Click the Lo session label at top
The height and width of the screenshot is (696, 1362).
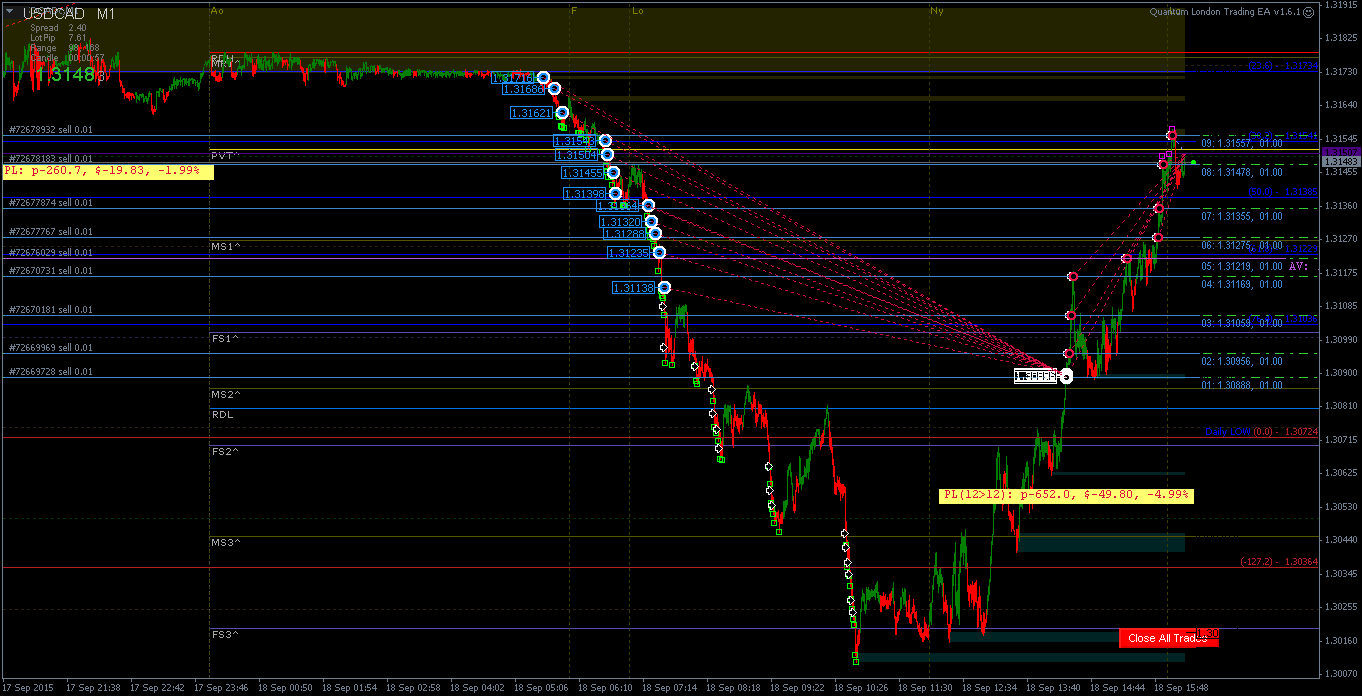coord(638,10)
